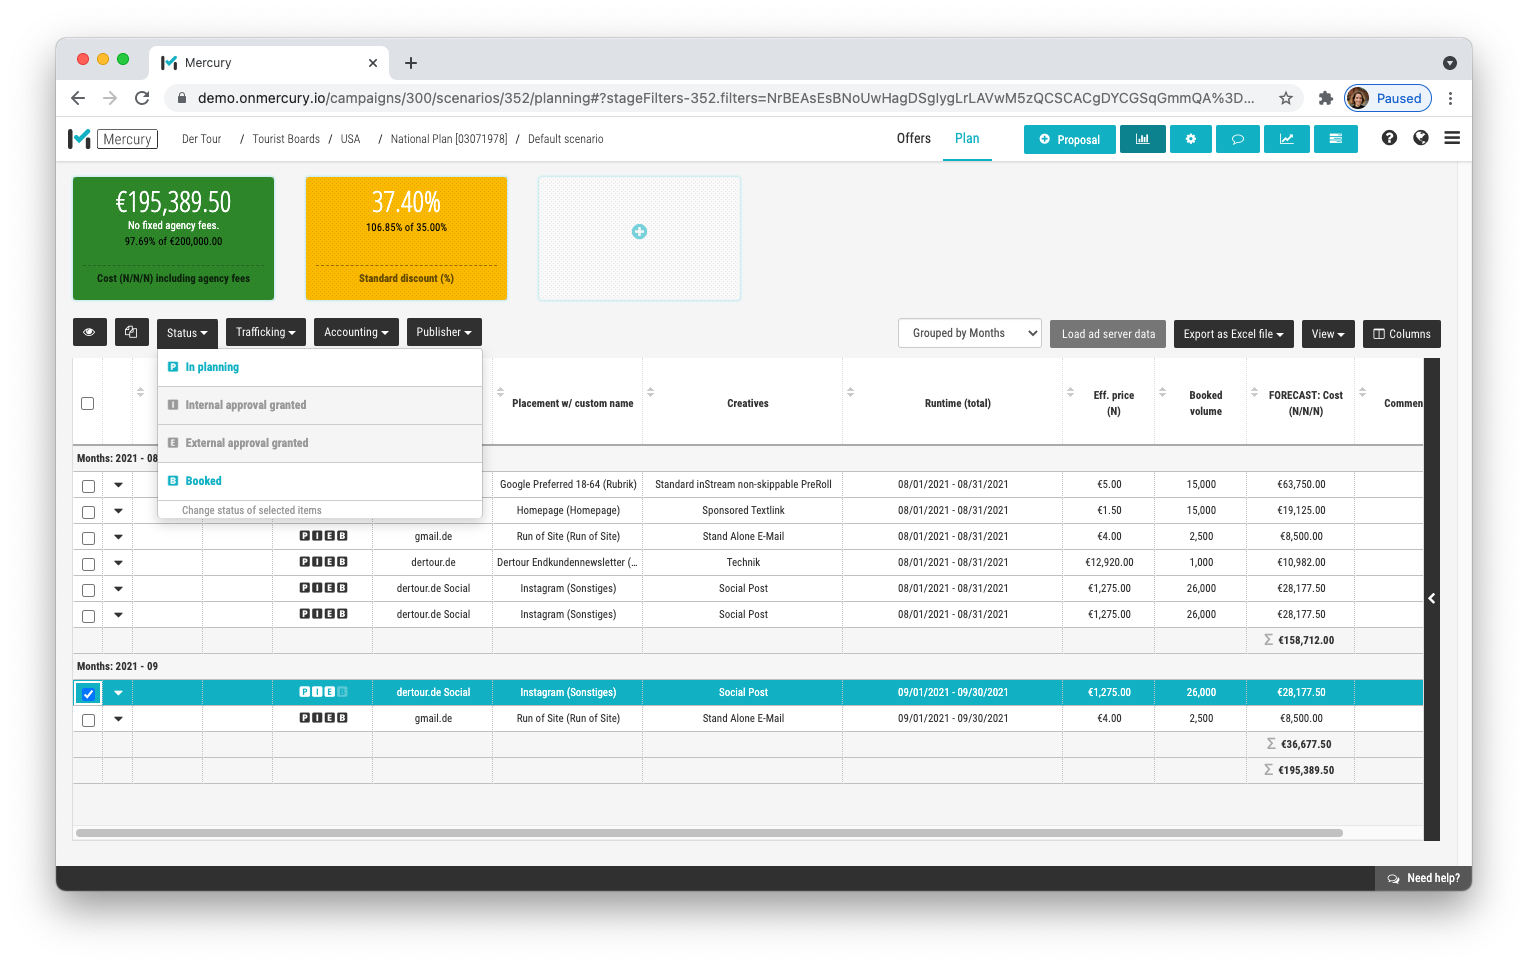Open the bar chart statistics view
The image size is (1528, 965).
click(x=1142, y=139)
